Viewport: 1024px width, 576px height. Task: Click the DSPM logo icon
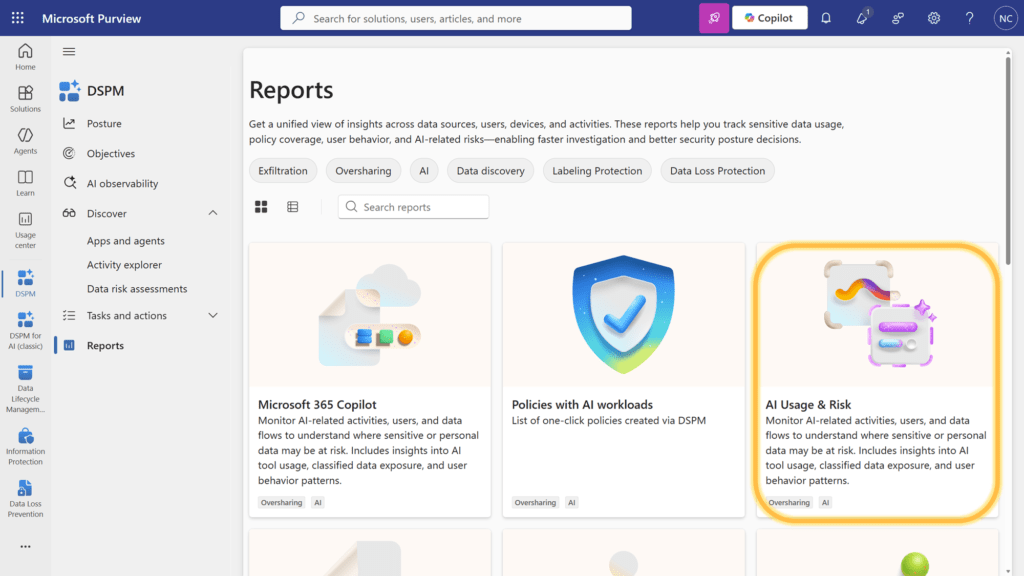point(69,91)
